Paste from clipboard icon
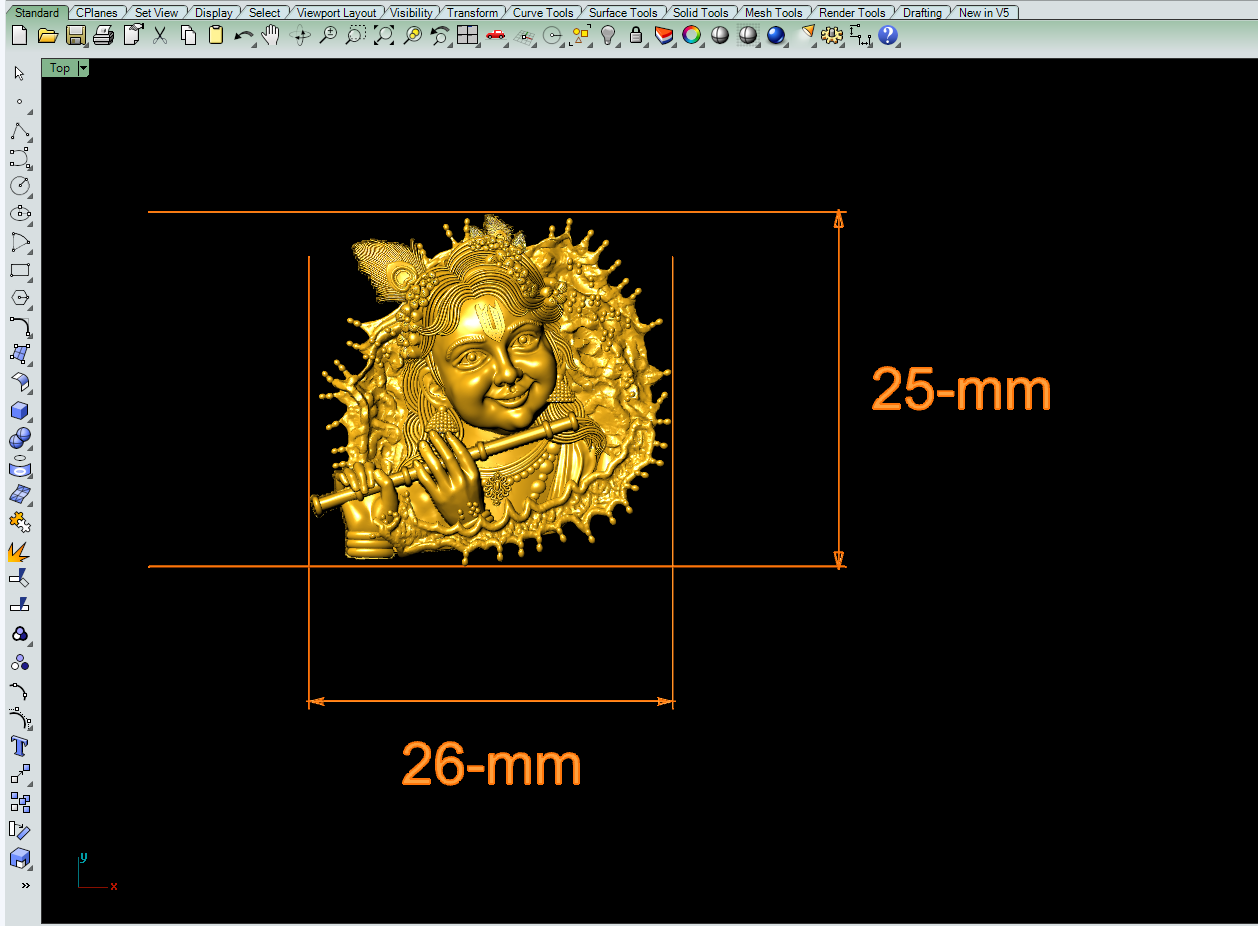1258x926 pixels. pyautogui.click(x=216, y=35)
